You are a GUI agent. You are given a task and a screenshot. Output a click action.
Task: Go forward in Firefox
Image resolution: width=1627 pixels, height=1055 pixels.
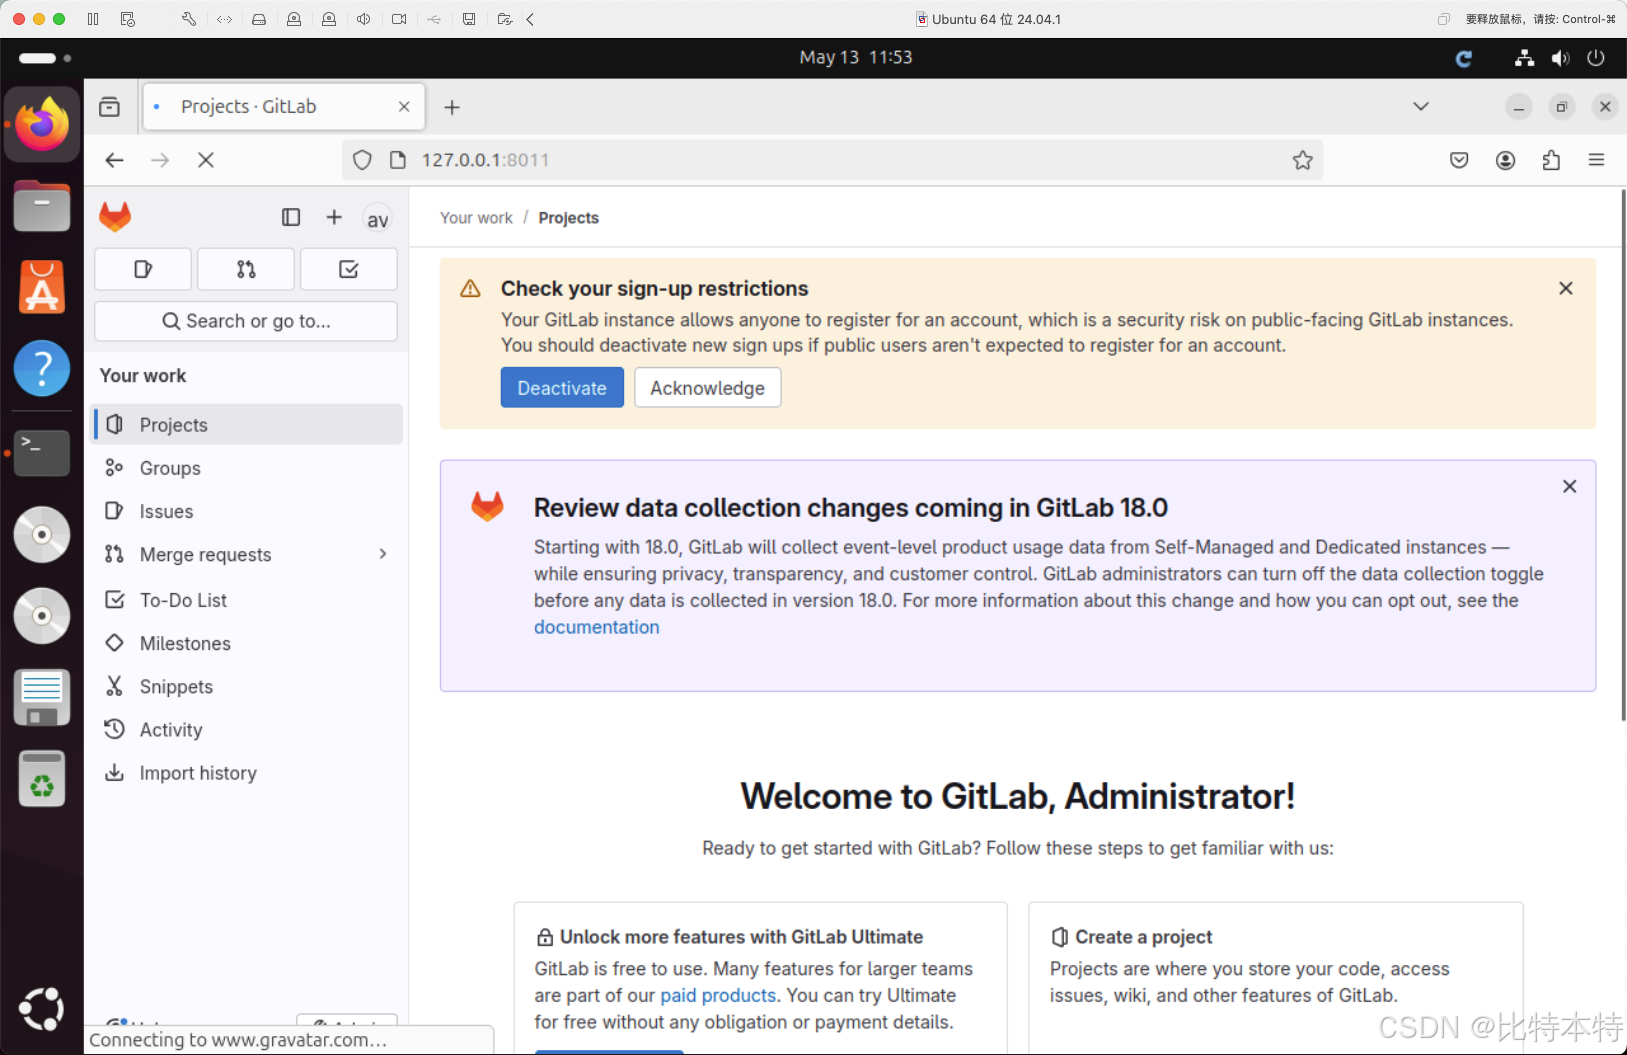(160, 160)
